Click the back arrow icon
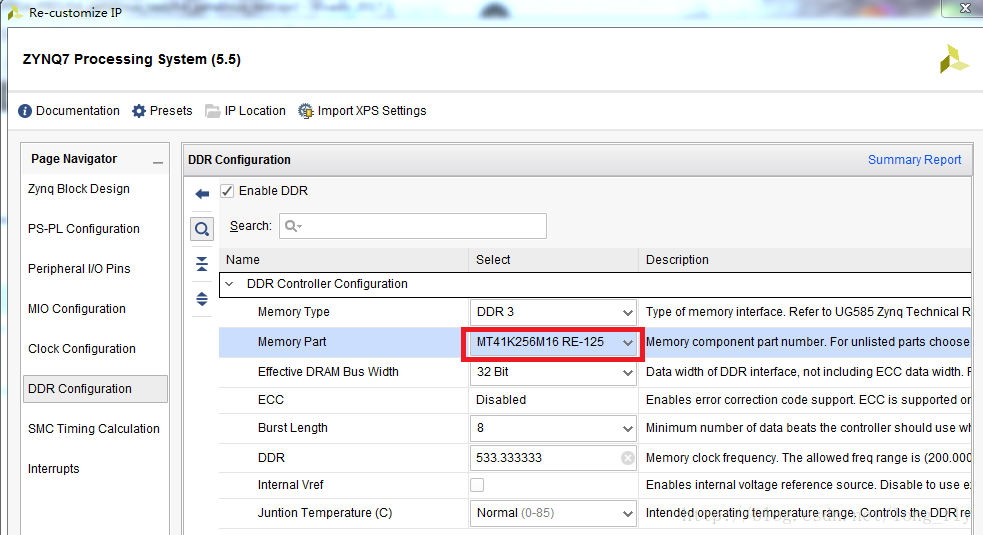This screenshot has width=983, height=535. (x=202, y=194)
